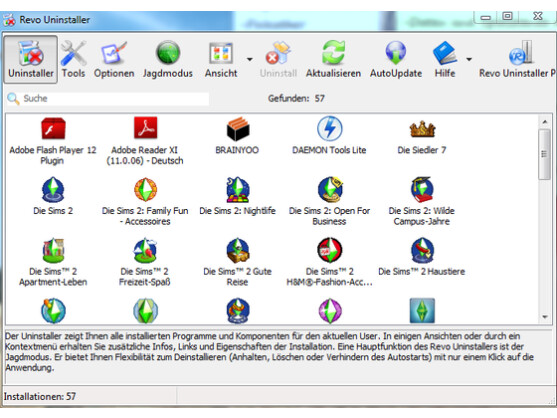The image size is (557, 418).
Task: Click the search magnifier icon
Action: tap(13, 98)
